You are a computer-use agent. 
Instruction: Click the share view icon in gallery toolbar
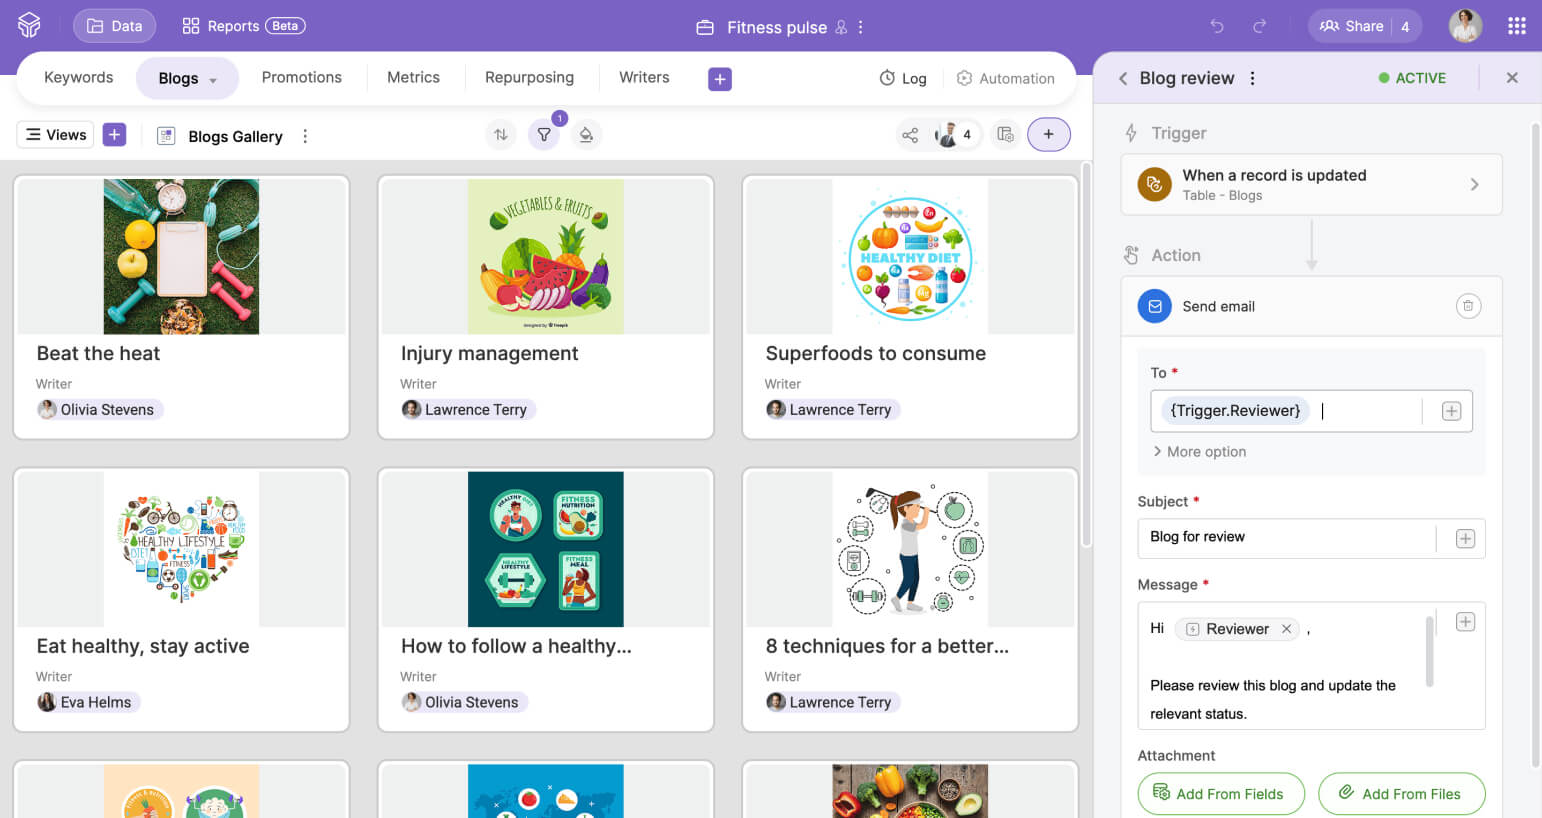(910, 135)
